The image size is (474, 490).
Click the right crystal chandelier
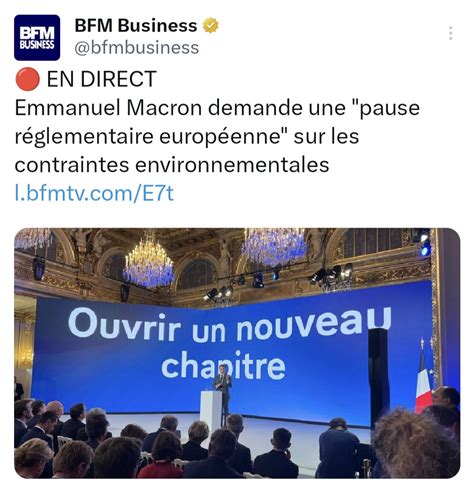(x=274, y=246)
